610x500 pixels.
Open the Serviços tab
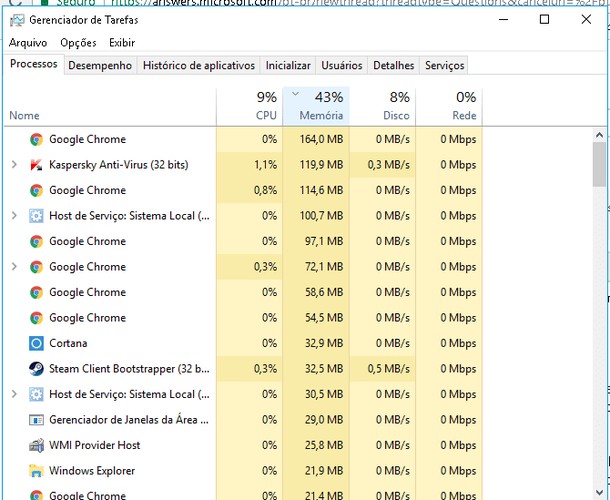[x=445, y=65]
